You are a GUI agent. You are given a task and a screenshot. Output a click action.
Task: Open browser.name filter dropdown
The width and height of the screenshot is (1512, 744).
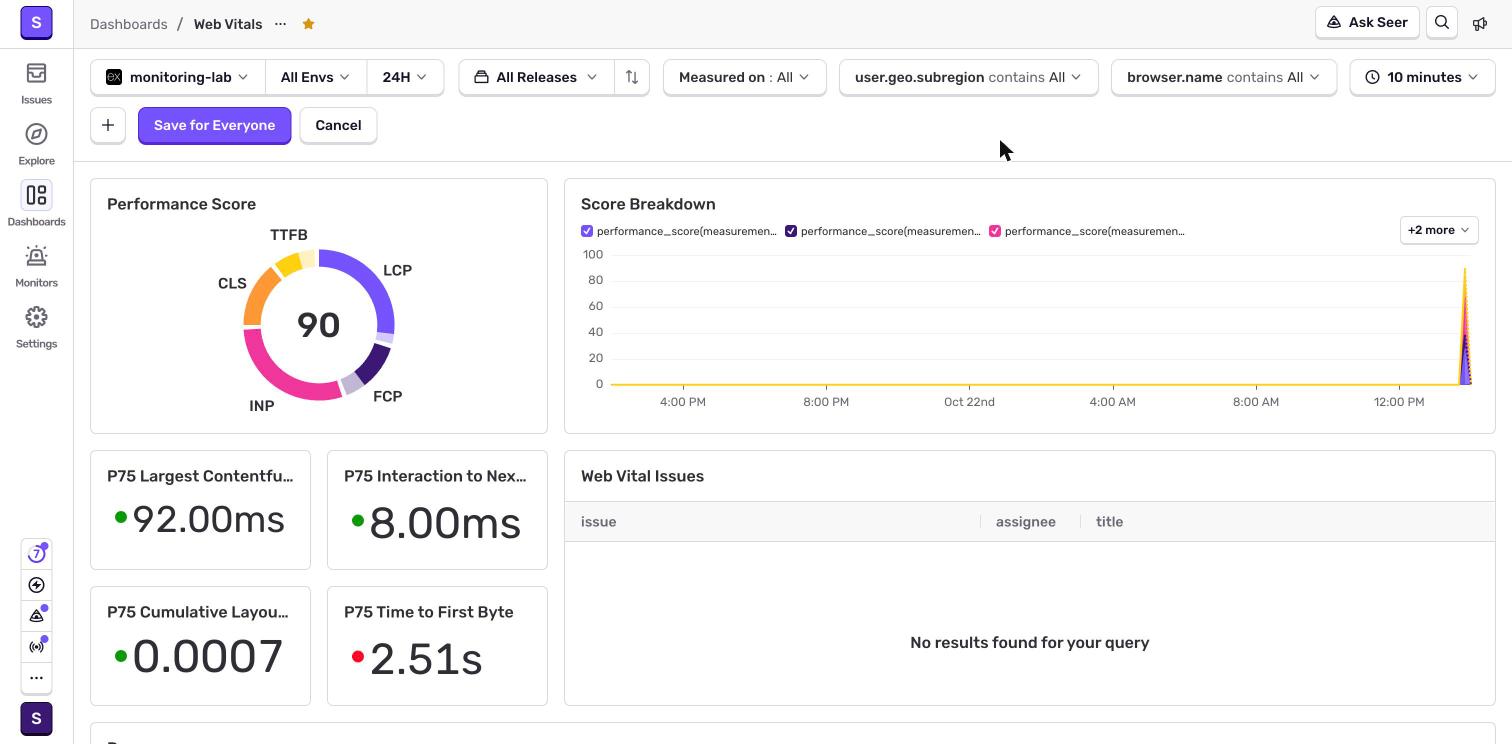click(1224, 77)
